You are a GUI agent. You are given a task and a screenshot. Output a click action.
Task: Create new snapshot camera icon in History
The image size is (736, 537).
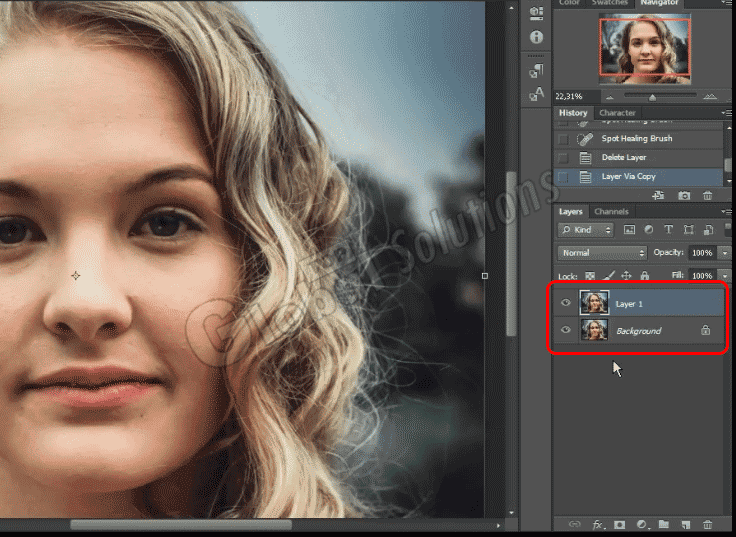[684, 195]
